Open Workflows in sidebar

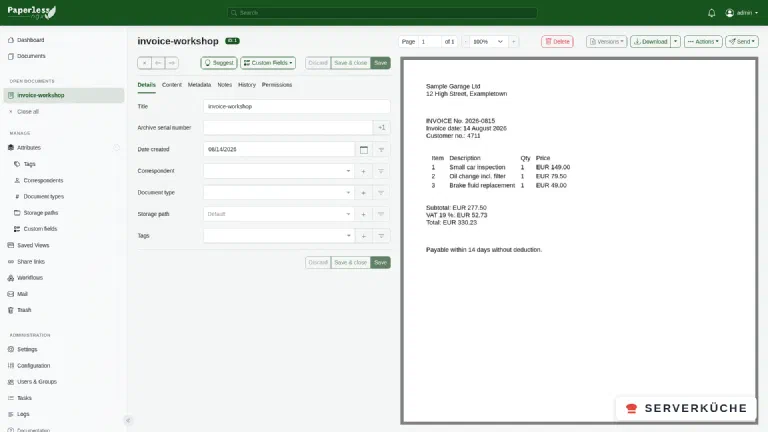tap(30, 278)
